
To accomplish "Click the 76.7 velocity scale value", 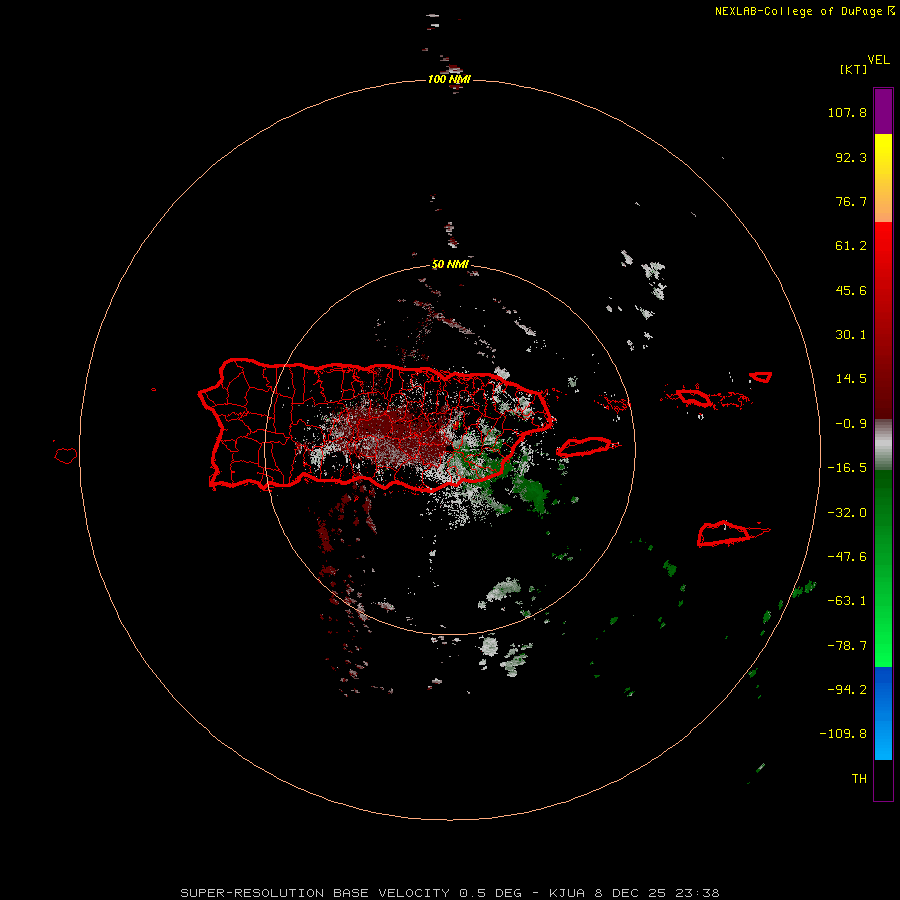I will (851, 201).
